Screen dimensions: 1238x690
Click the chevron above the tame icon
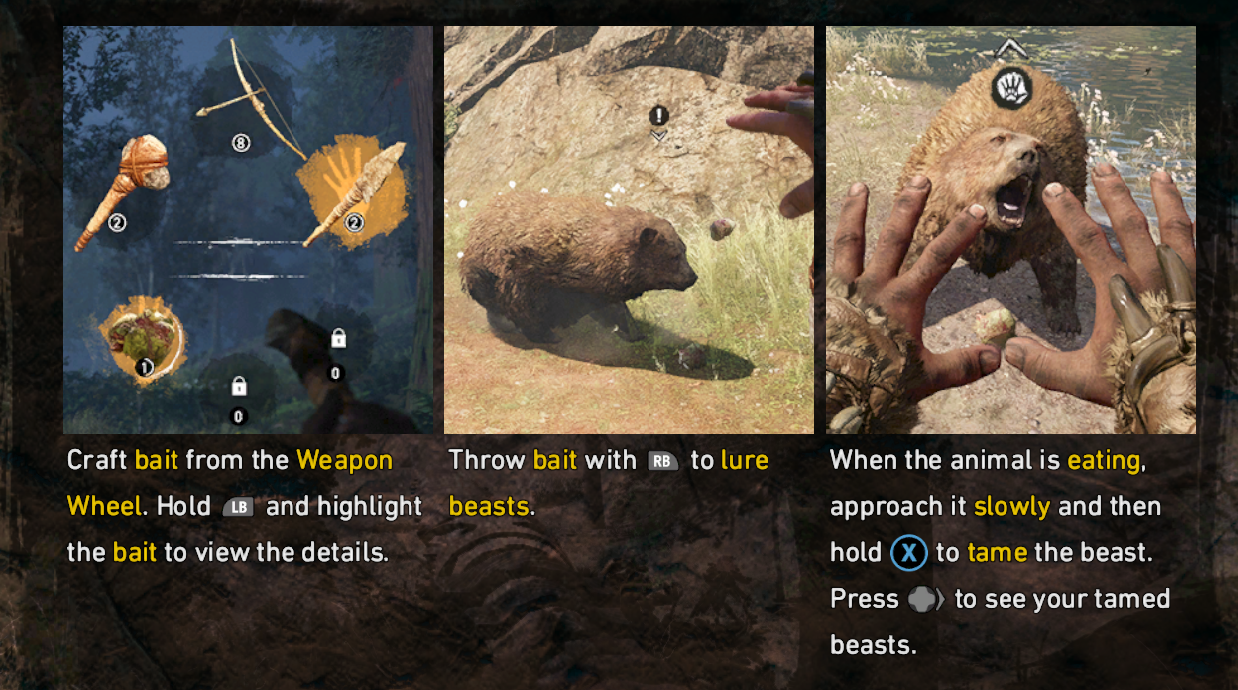pos(1010,48)
